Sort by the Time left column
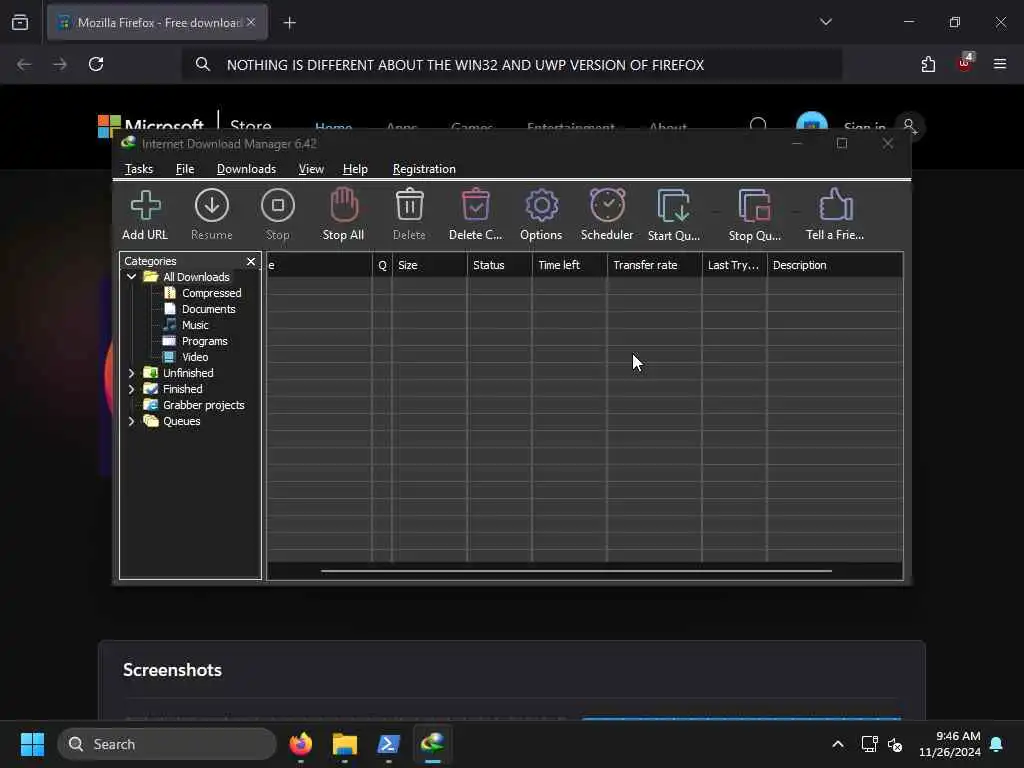This screenshot has width=1024, height=768. (569, 265)
